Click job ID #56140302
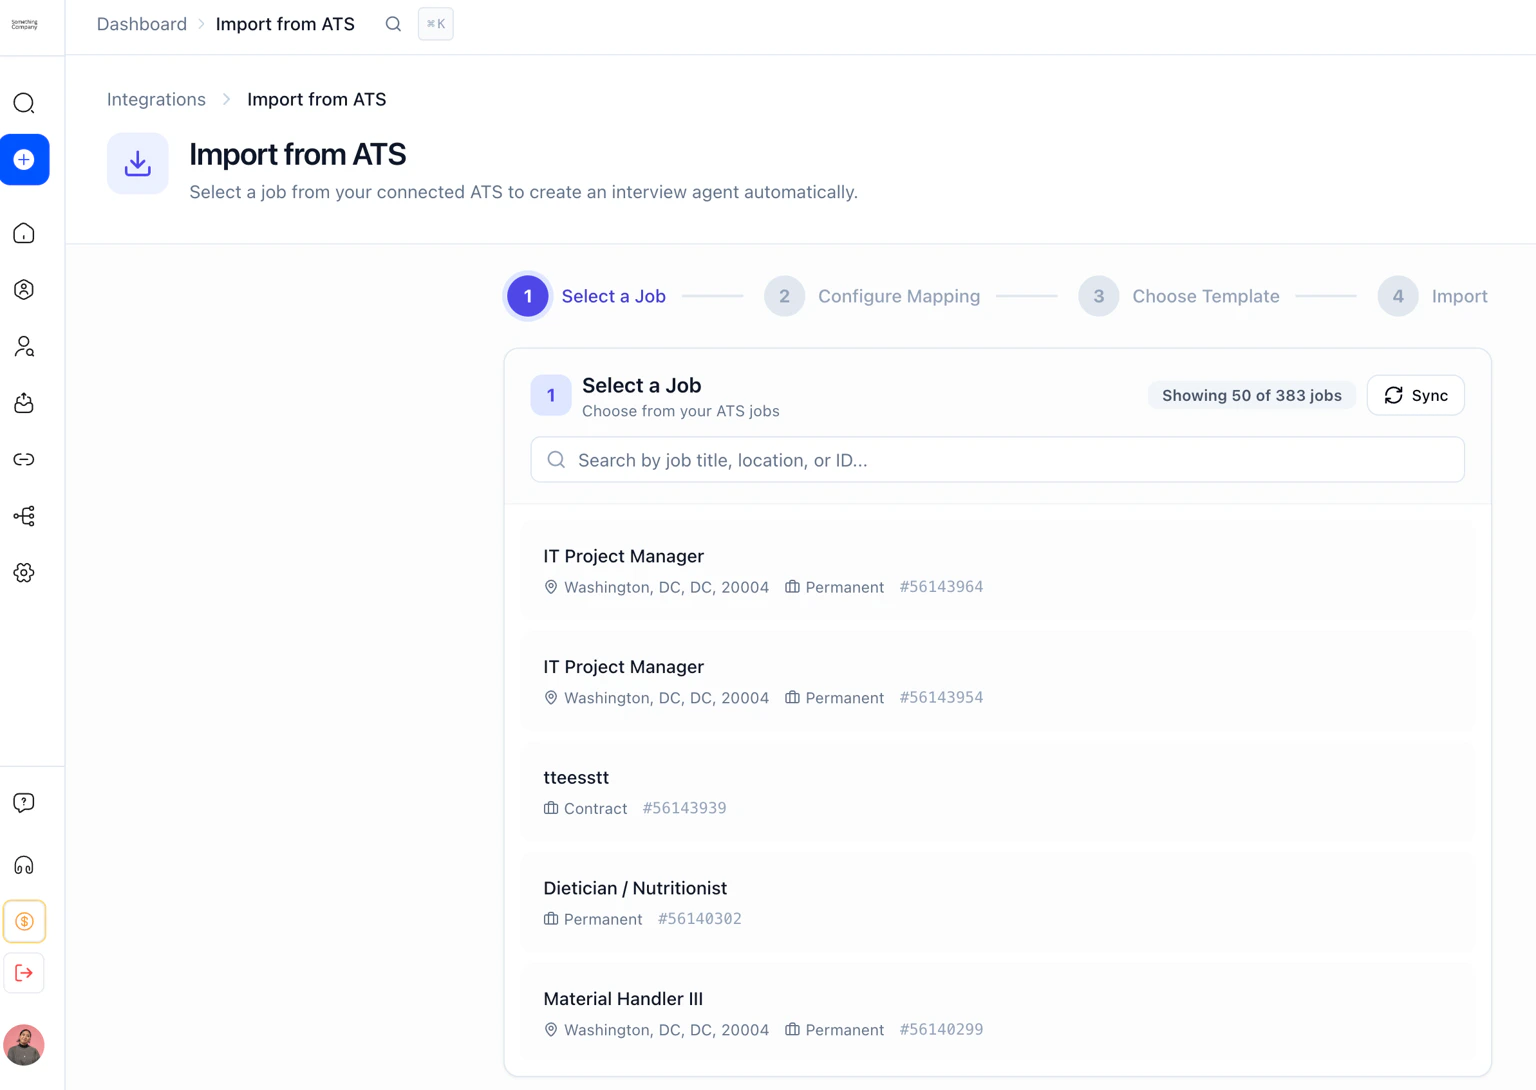This screenshot has width=1536, height=1090. [700, 919]
